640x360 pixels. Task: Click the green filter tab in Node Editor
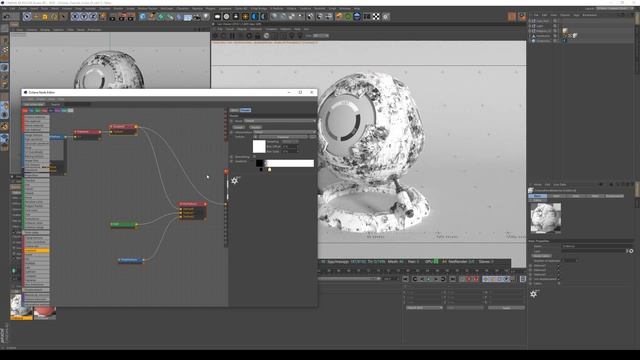[38, 110]
